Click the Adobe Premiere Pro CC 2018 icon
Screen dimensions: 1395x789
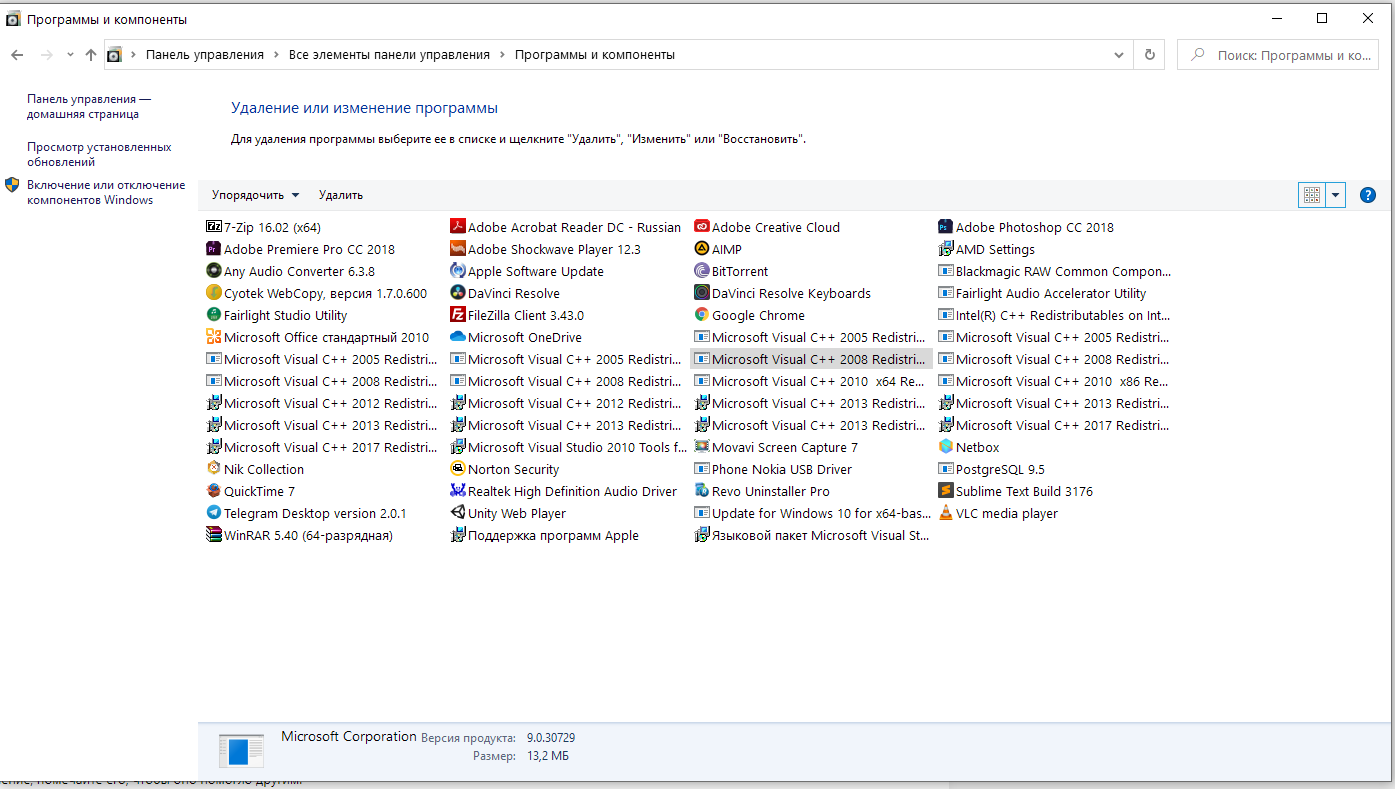point(213,249)
